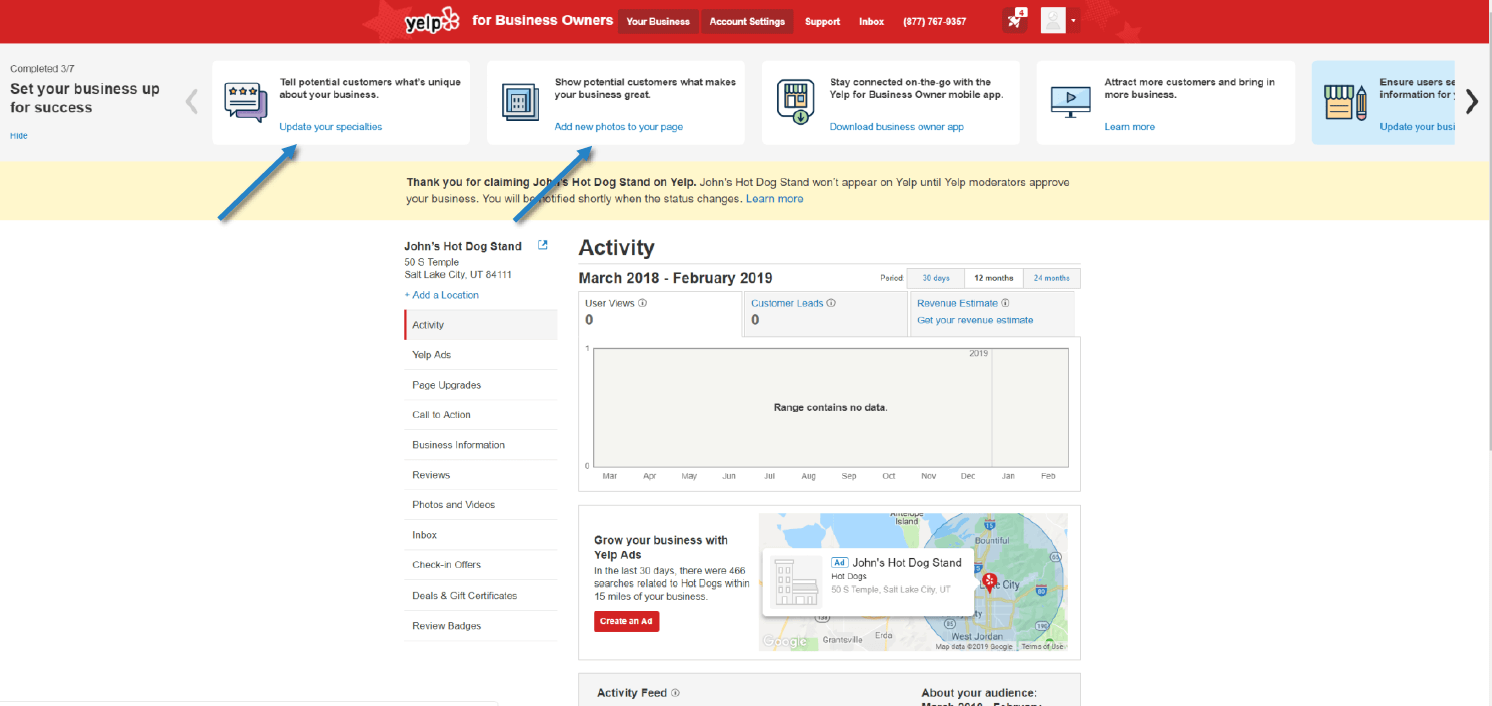1492x706 pixels.
Task: Open Your Business in top navigation
Action: tap(658, 21)
